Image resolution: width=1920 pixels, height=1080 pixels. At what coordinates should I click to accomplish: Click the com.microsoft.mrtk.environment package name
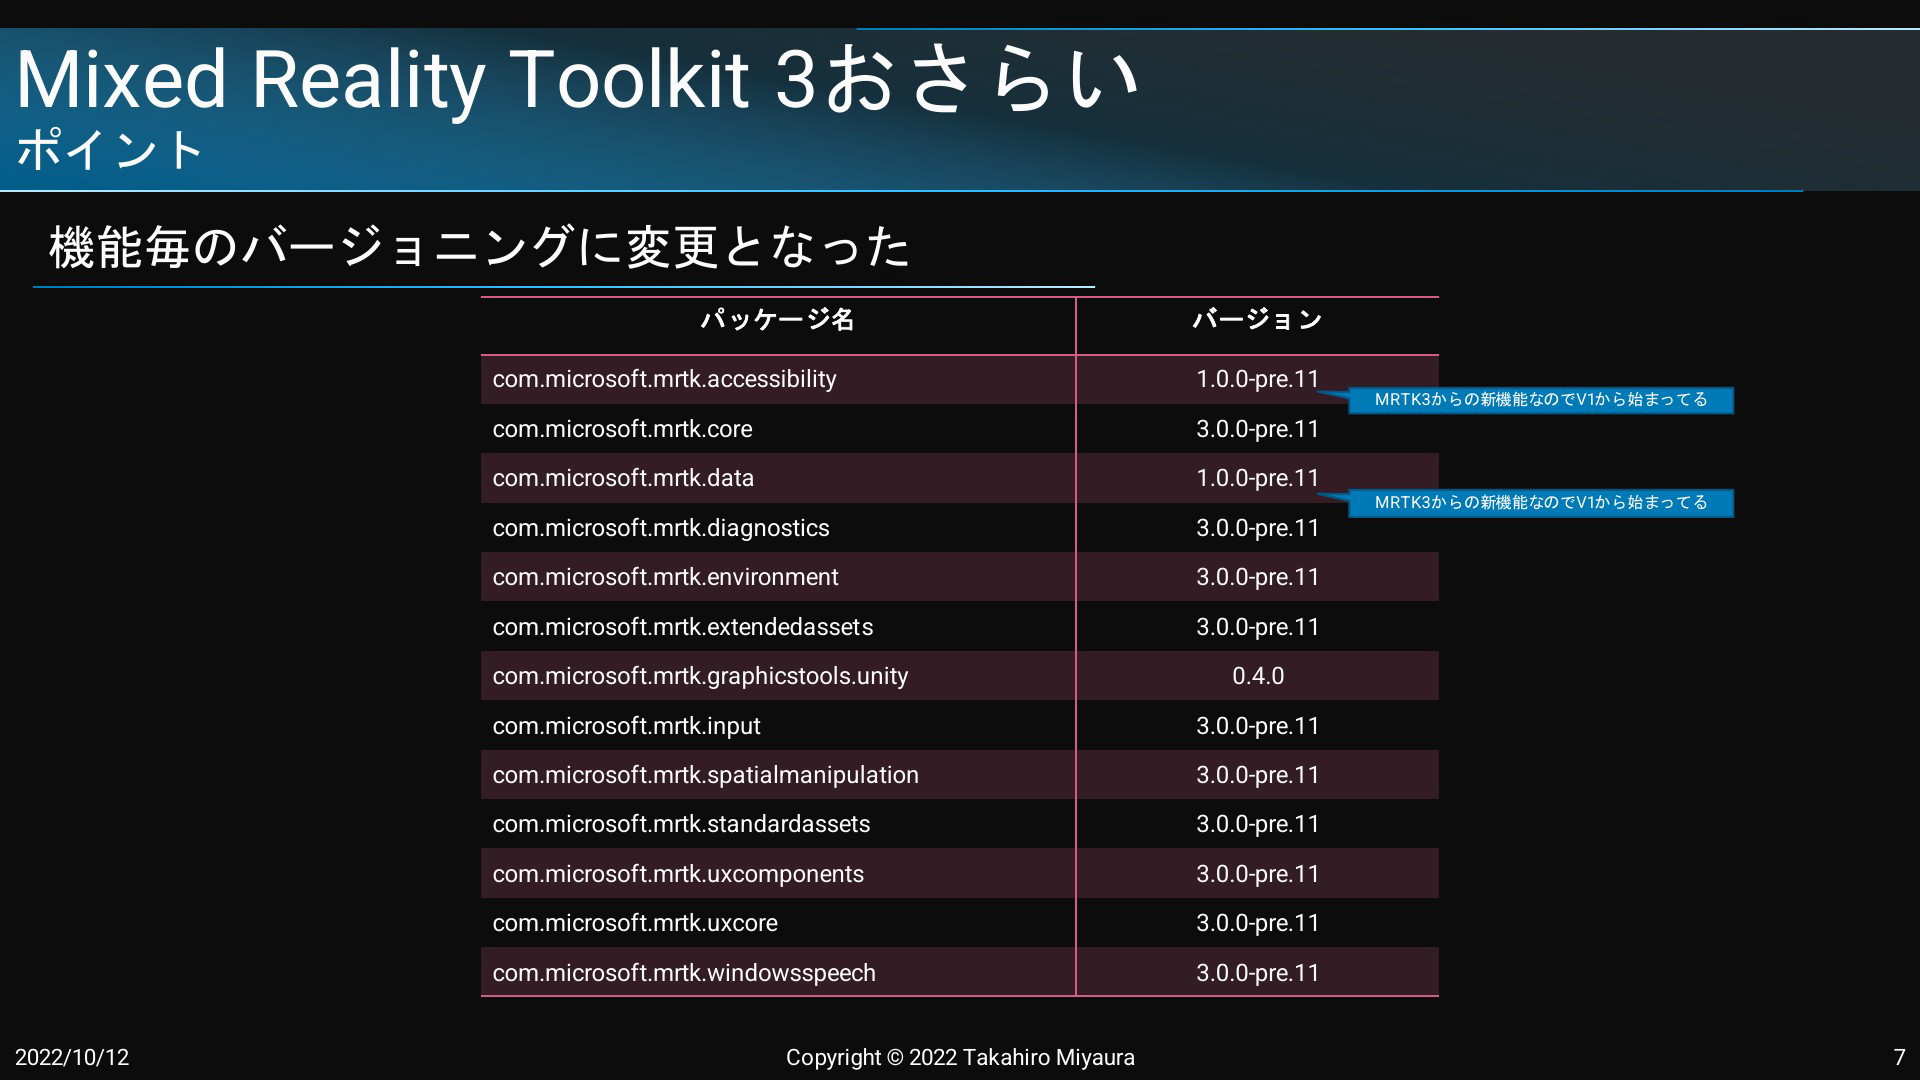pyautogui.click(x=665, y=577)
